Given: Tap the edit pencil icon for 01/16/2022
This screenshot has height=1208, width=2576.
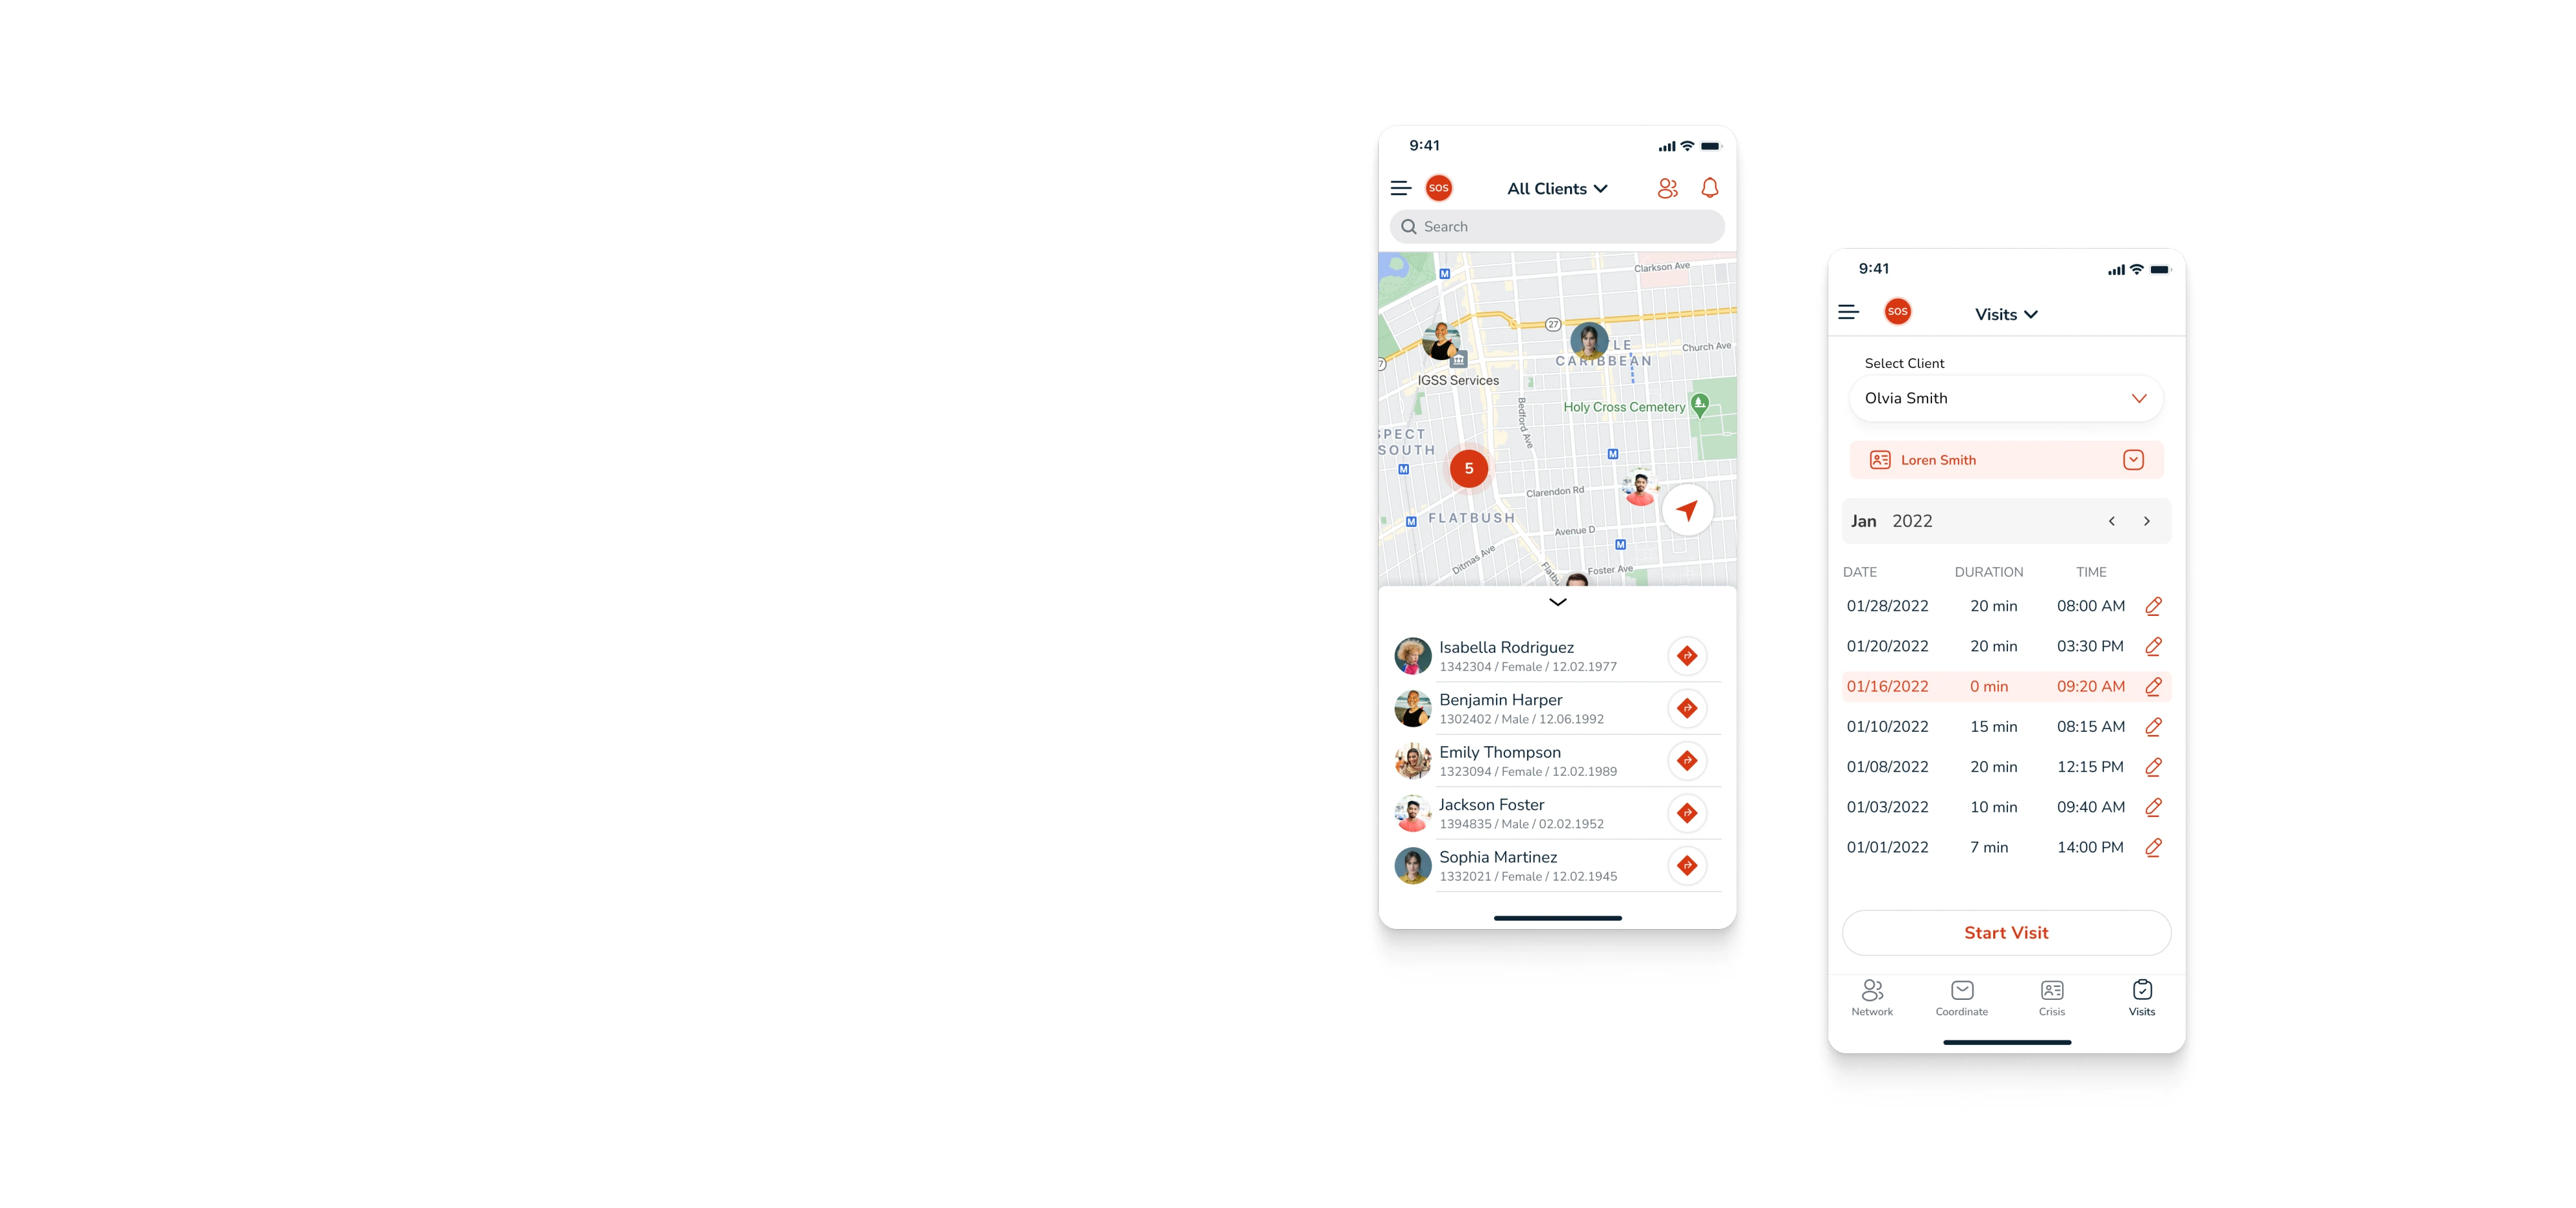Looking at the screenshot, I should pos(2154,685).
